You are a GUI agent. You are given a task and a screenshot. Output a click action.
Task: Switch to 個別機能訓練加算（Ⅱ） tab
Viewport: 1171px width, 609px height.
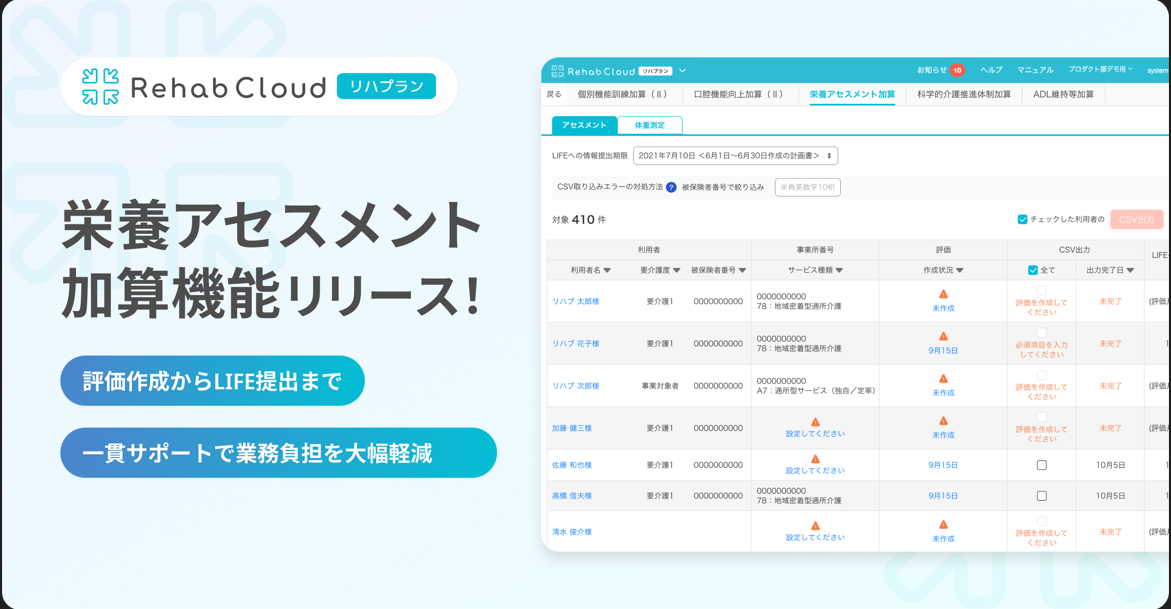click(x=623, y=95)
